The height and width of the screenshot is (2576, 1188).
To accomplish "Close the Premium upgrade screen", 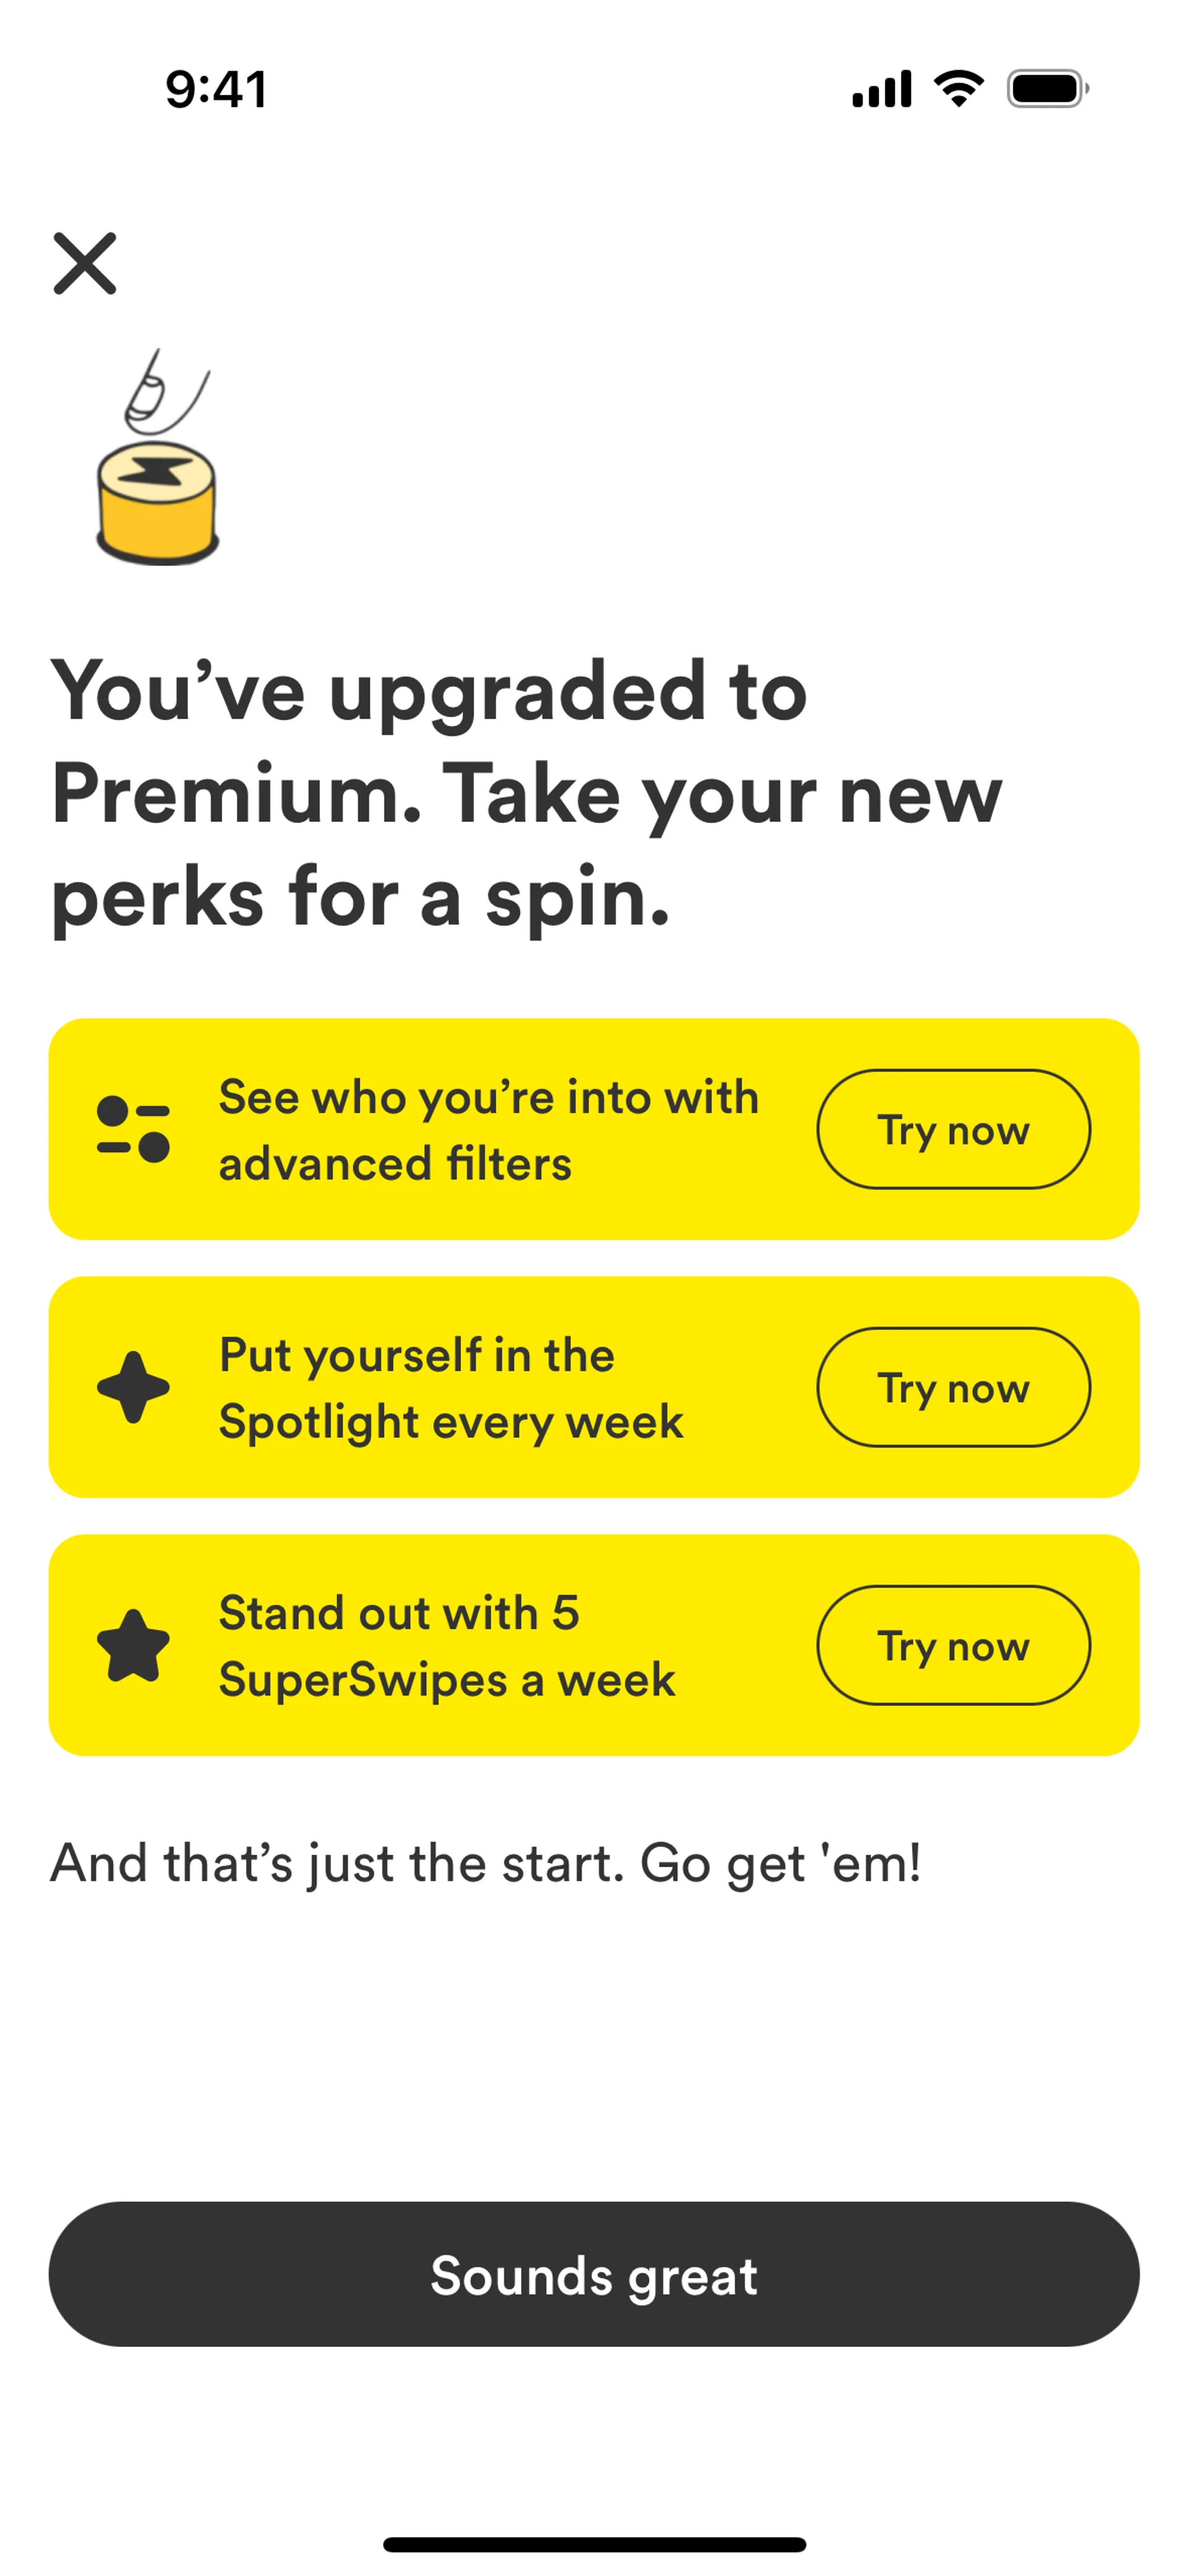I will pos(85,264).
